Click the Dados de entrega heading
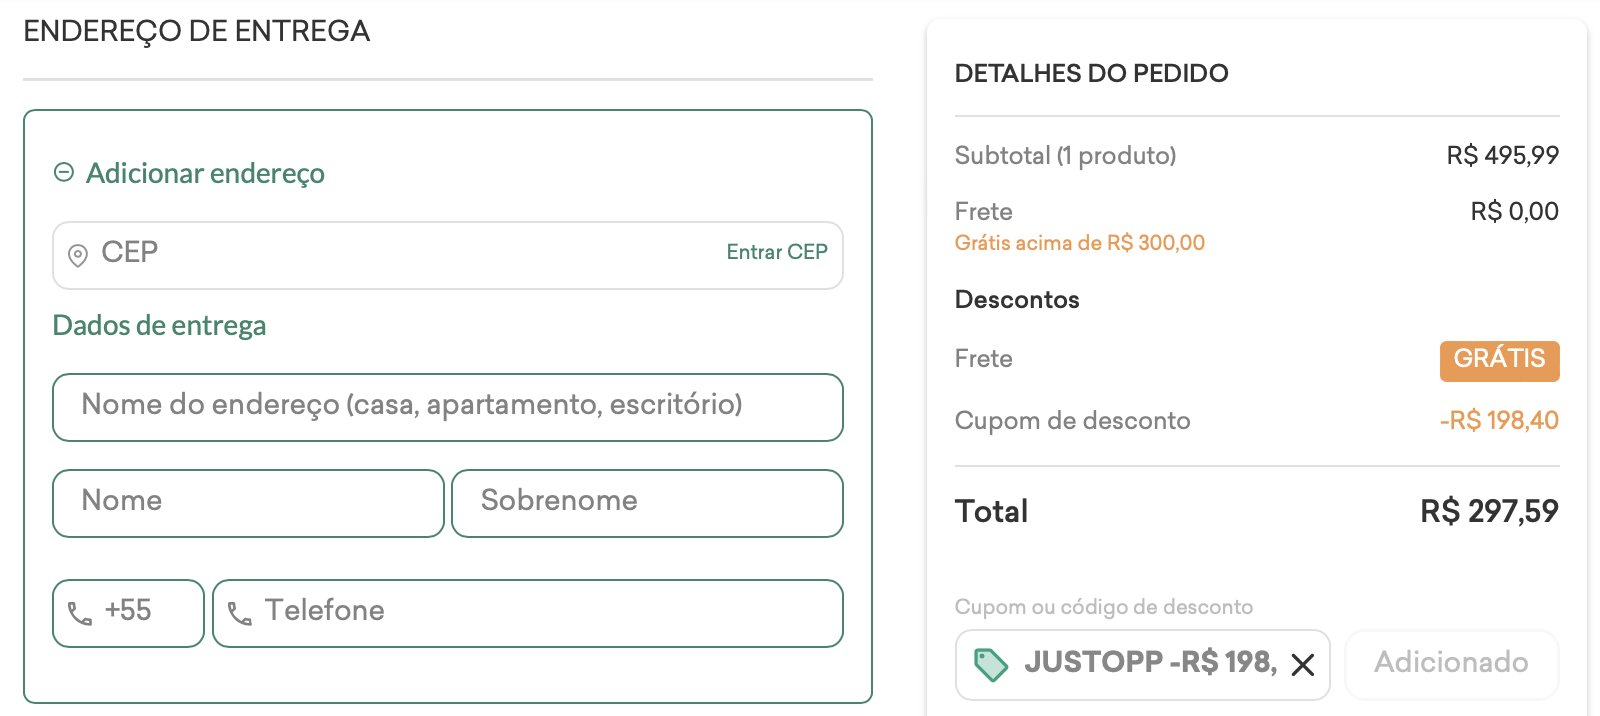Screen dimensions: 1600x716 click(159, 326)
